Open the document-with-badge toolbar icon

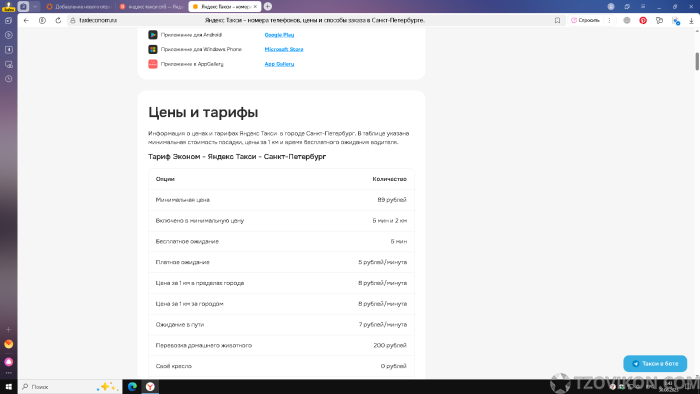pyautogui.click(x=675, y=21)
